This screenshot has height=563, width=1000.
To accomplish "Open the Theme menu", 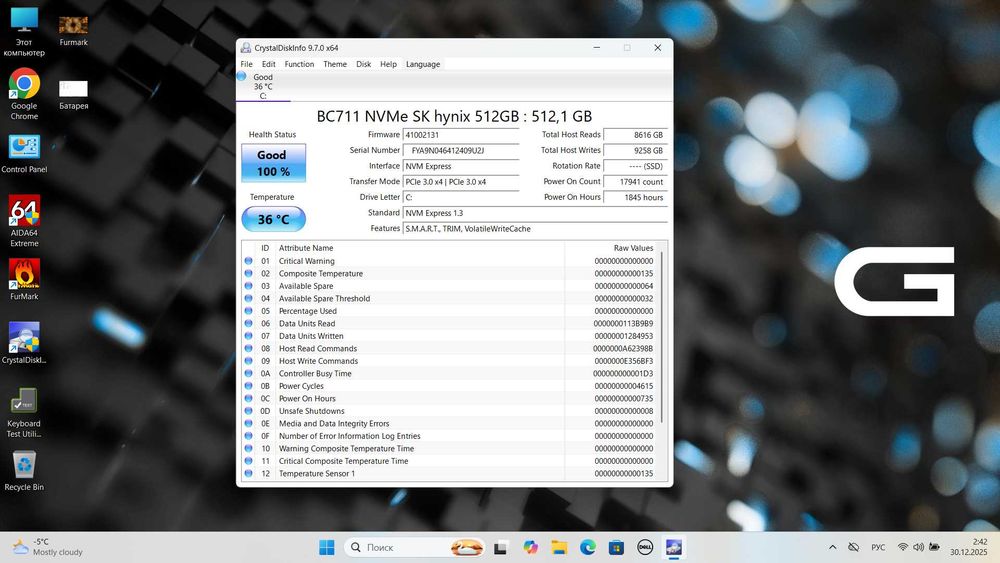I will point(335,64).
